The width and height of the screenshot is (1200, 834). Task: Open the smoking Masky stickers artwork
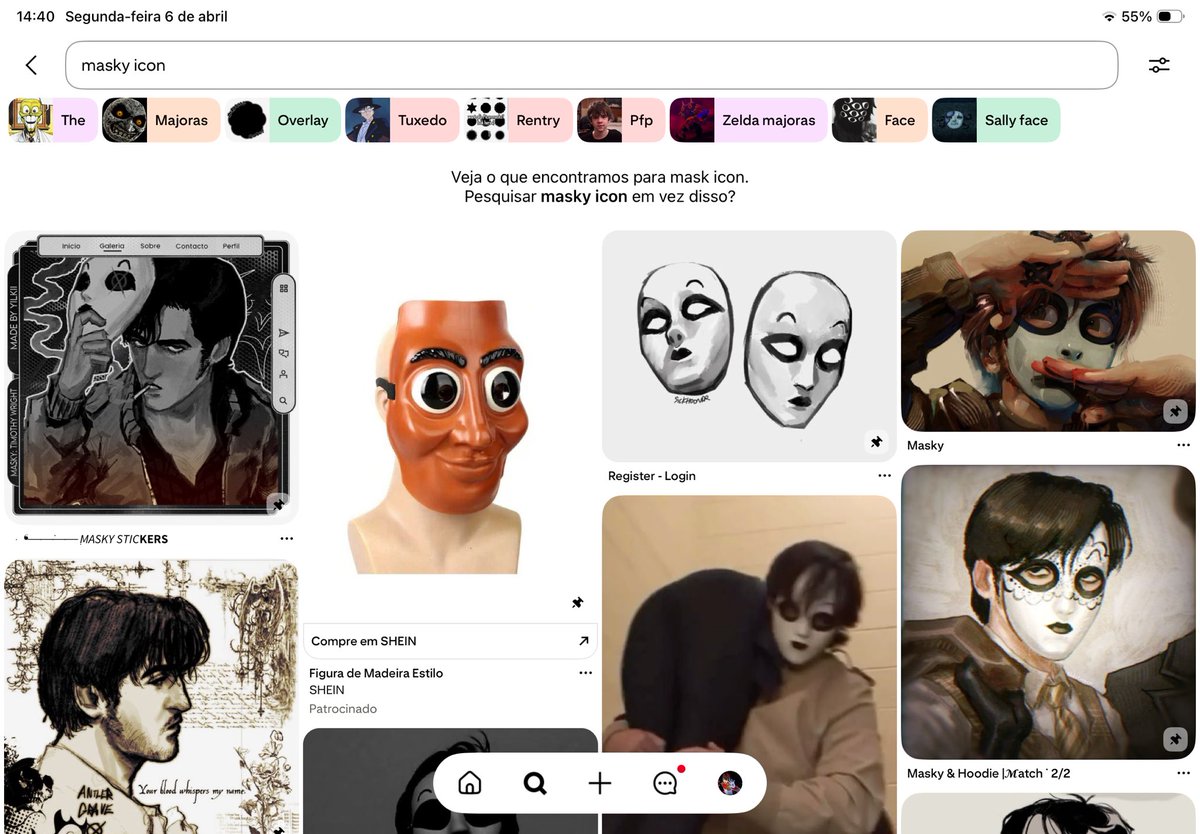[x=151, y=377]
